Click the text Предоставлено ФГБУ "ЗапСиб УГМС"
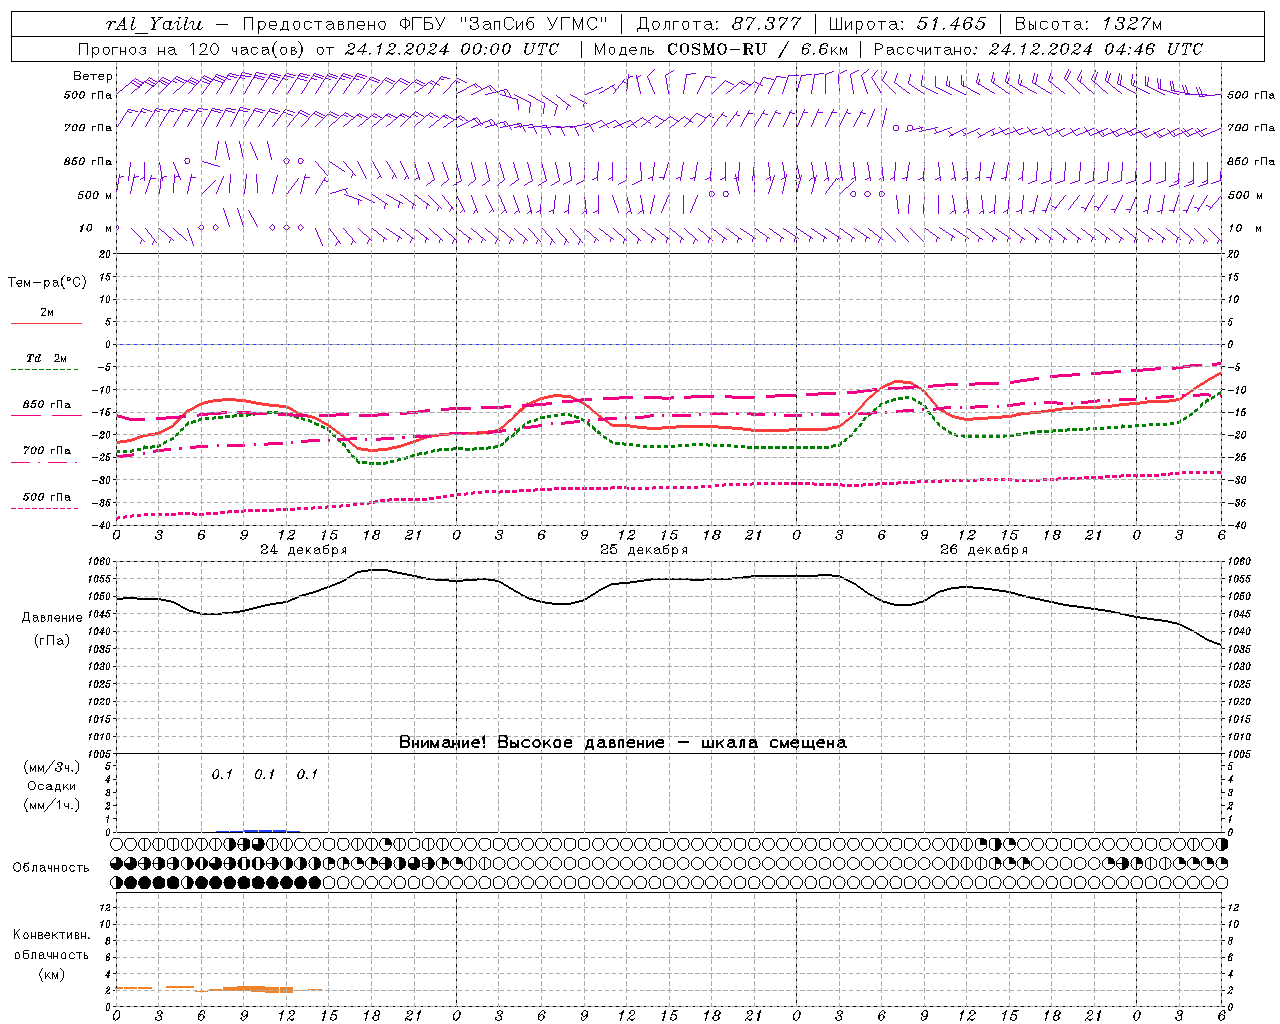The height and width of the screenshot is (1024, 1280). coord(425,24)
